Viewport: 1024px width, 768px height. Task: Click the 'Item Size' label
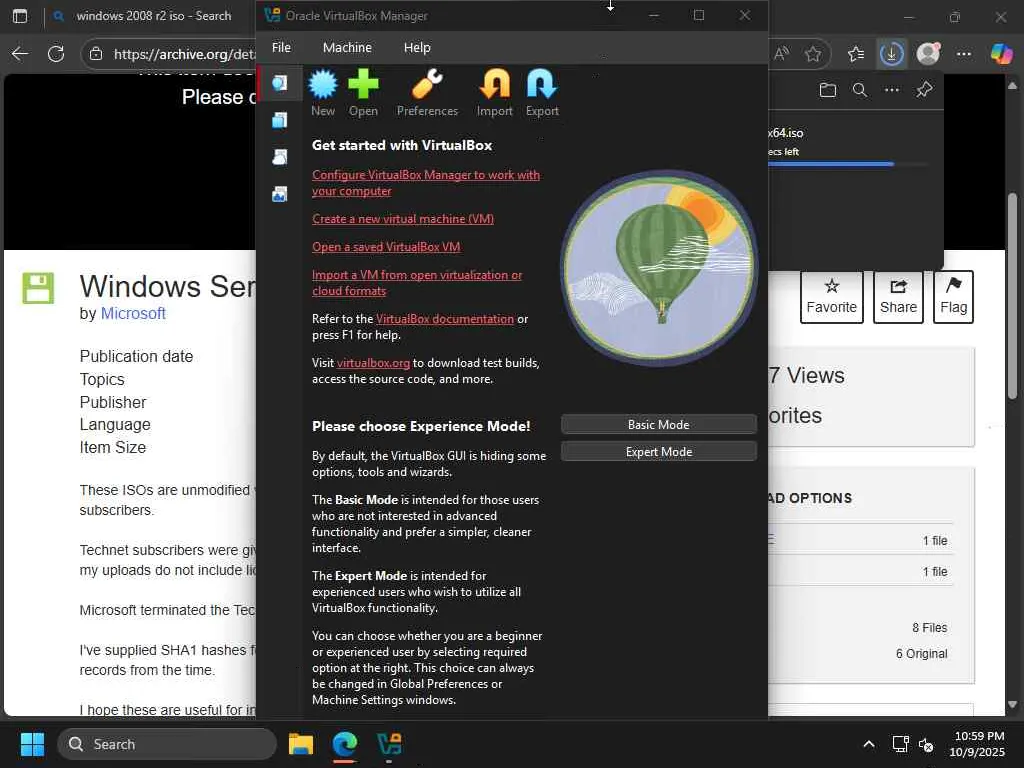pos(113,447)
